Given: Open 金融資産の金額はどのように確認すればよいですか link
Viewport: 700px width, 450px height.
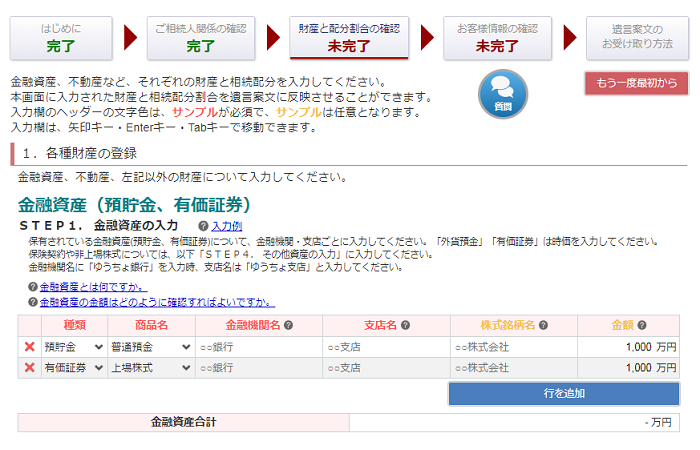Looking at the screenshot, I should [x=157, y=302].
